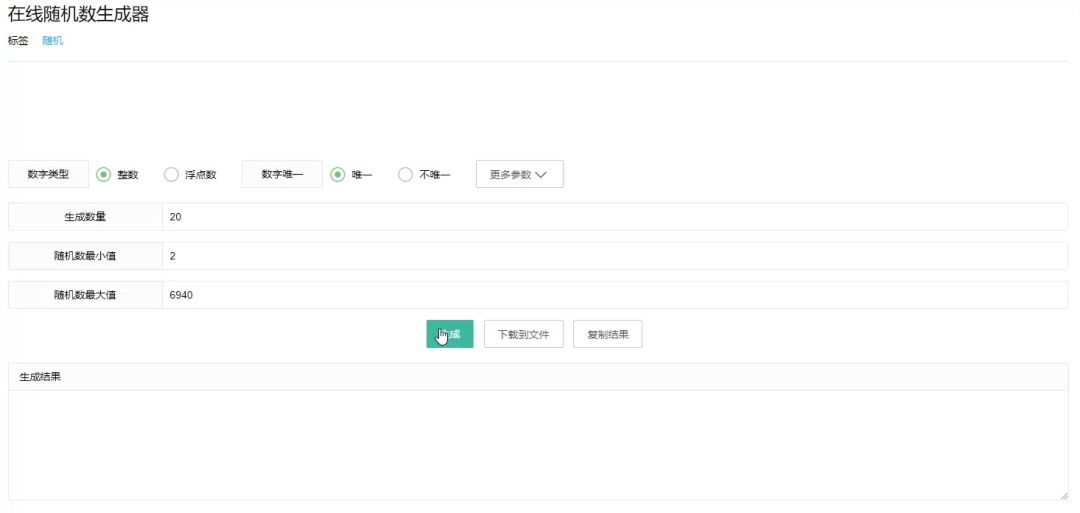Click the 随机数最大值 row label
Viewport: 1080px width, 513px height.
pos(85,295)
